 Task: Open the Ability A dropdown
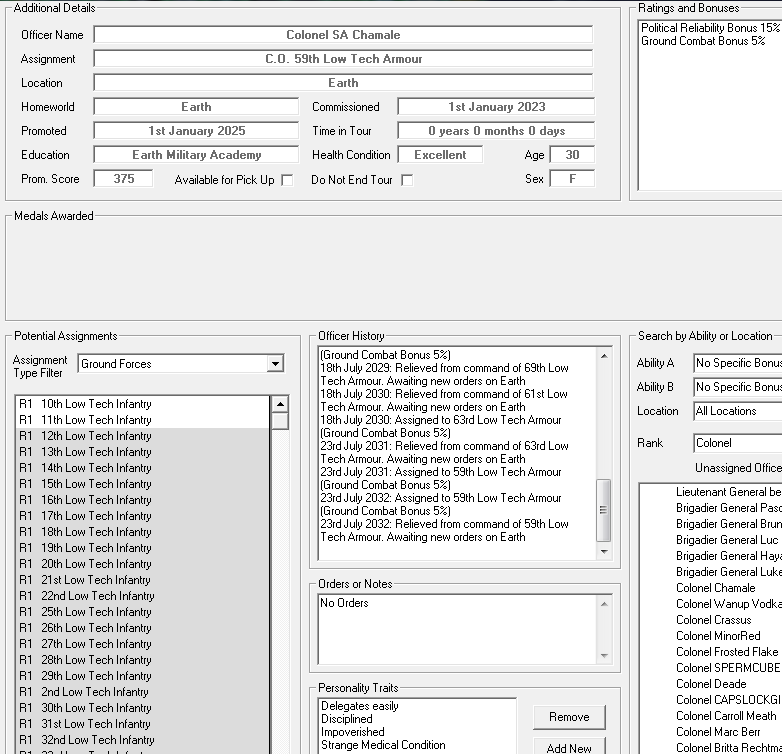[x=737, y=363]
